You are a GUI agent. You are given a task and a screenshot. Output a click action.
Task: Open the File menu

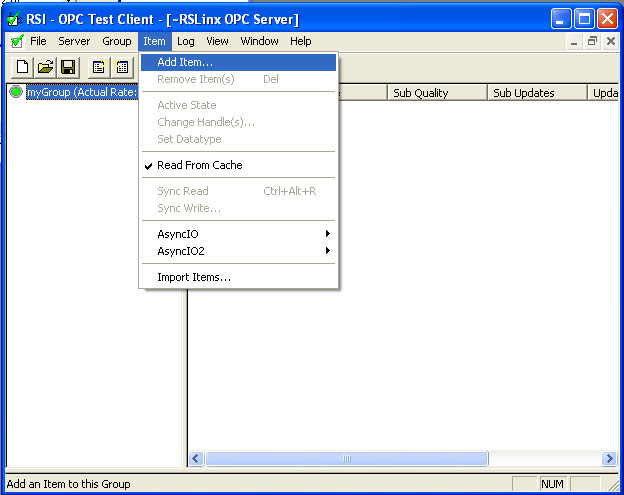tap(38, 41)
